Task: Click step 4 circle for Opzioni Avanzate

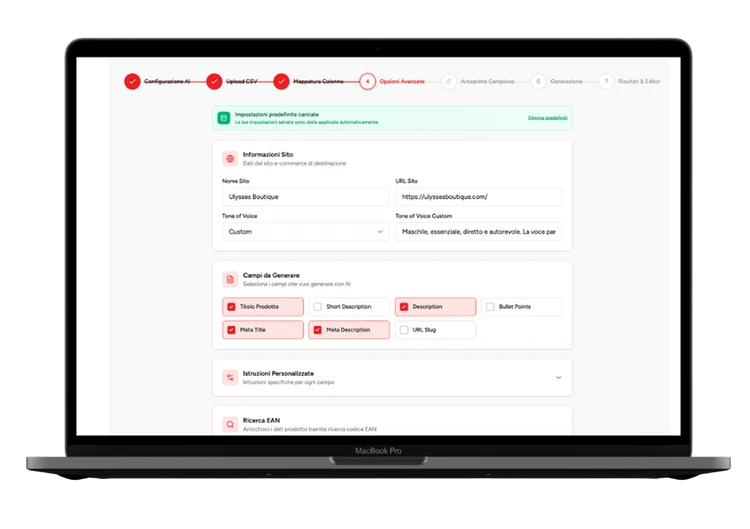Action: pyautogui.click(x=367, y=81)
